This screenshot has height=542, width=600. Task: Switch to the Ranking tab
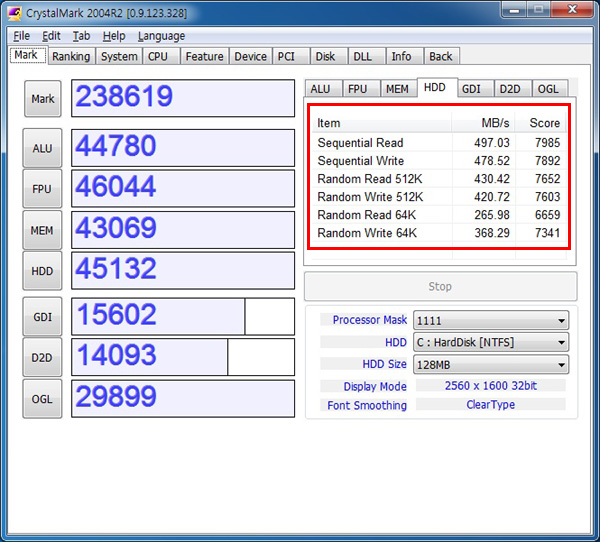[x=71, y=56]
